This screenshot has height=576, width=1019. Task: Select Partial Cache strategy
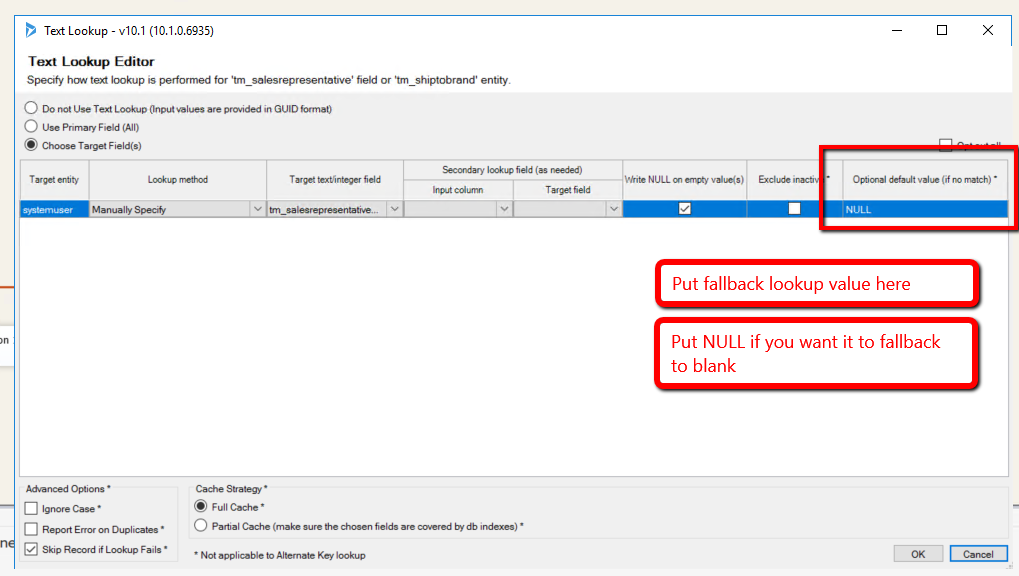(x=201, y=525)
